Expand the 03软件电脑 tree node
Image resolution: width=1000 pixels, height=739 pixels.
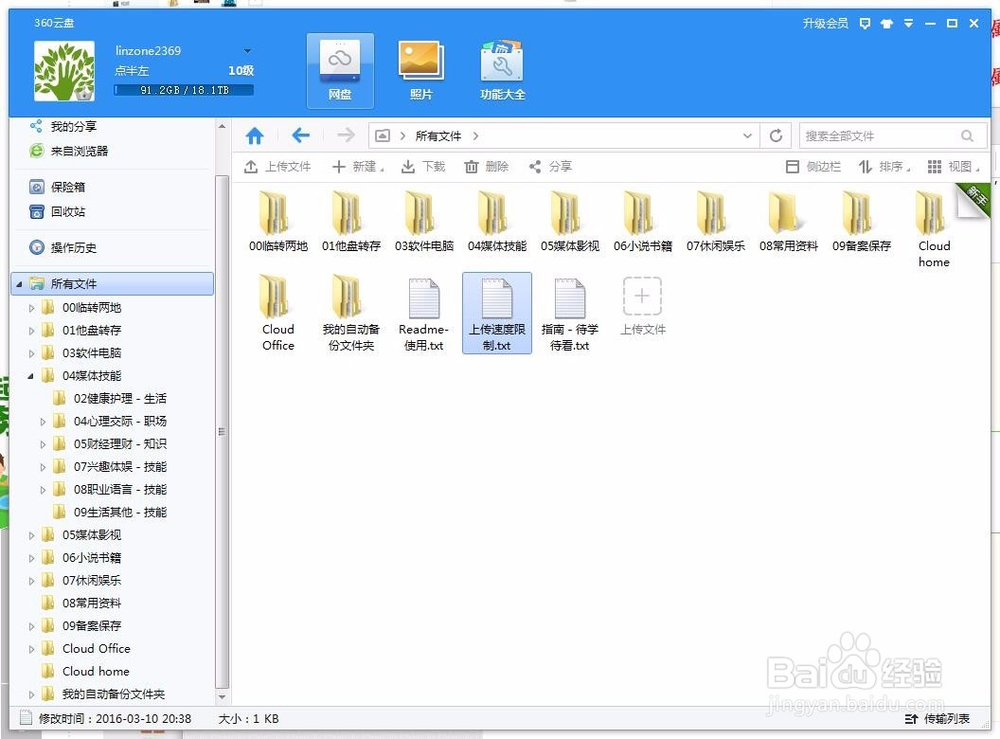[x=31, y=353]
